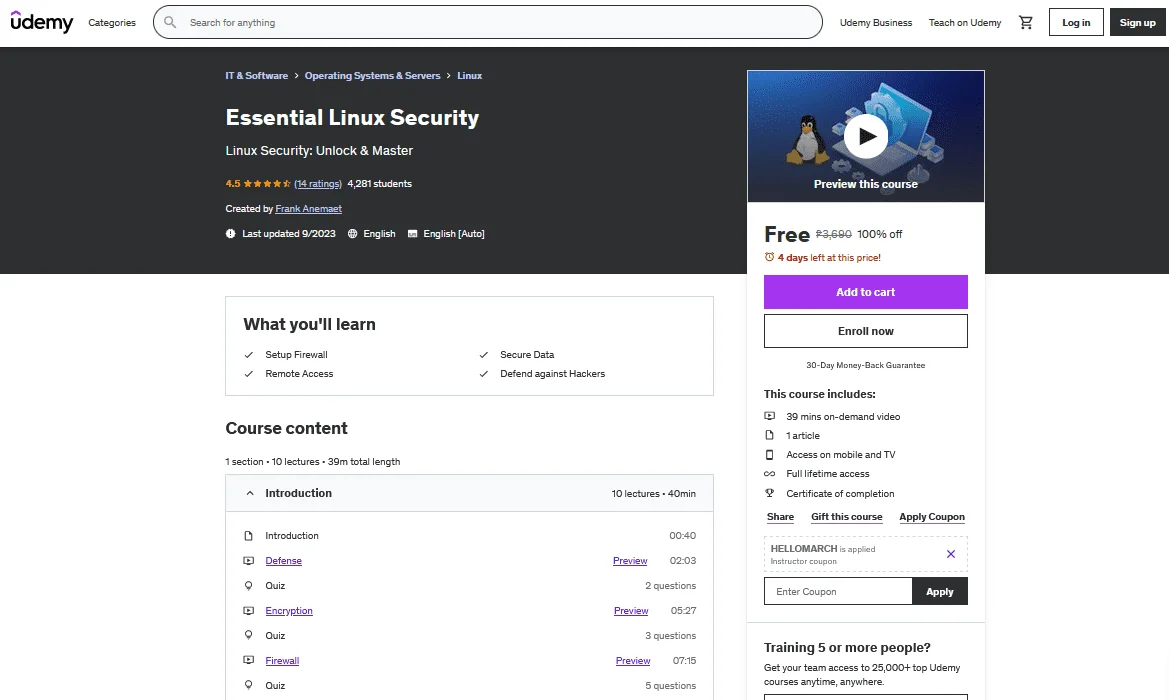This screenshot has height=700, width=1169.
Task: Click Enroll now button
Action: tap(866, 331)
